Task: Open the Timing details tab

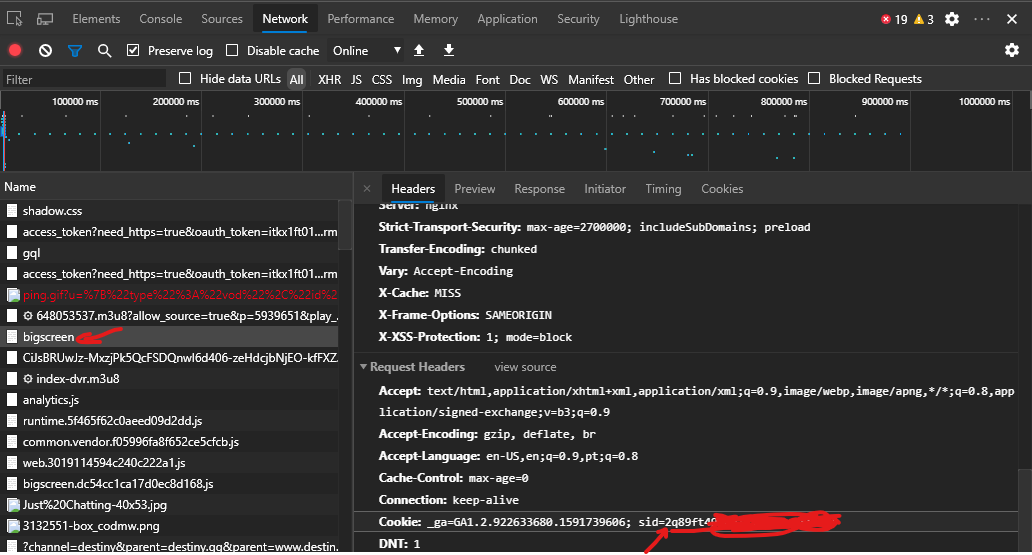Action: pyautogui.click(x=663, y=189)
